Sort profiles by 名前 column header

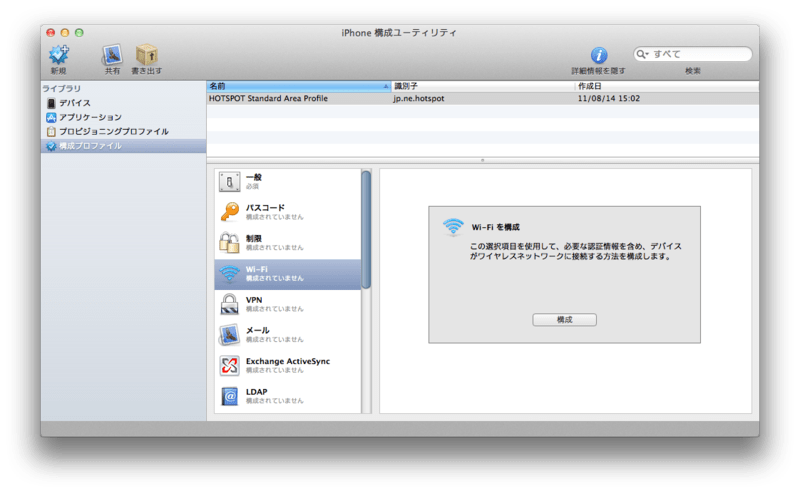point(297,86)
